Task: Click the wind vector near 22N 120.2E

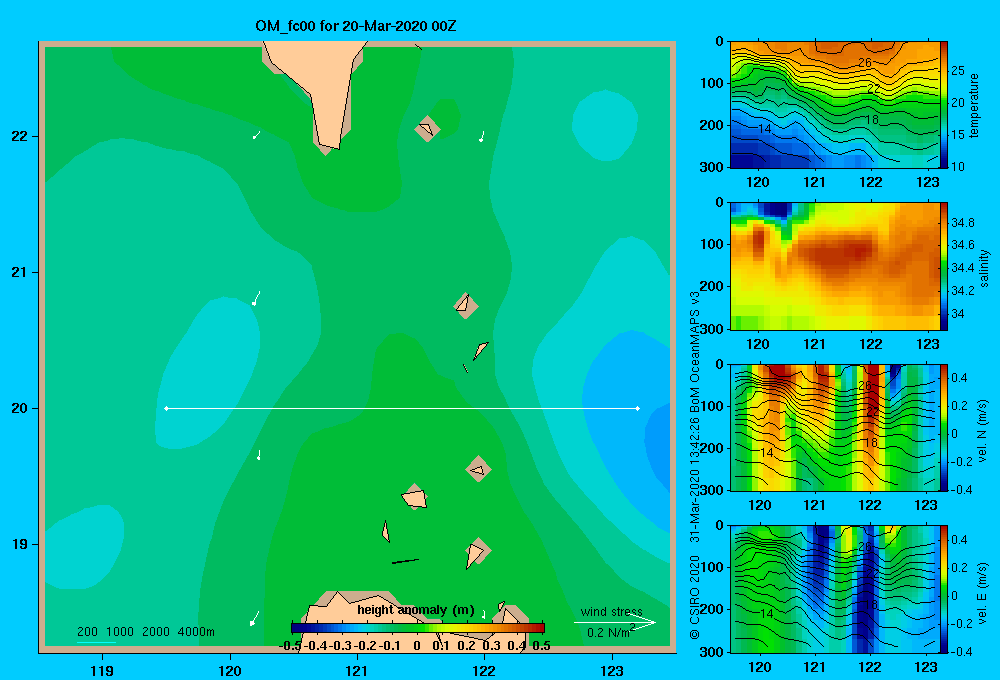Action: point(256,135)
